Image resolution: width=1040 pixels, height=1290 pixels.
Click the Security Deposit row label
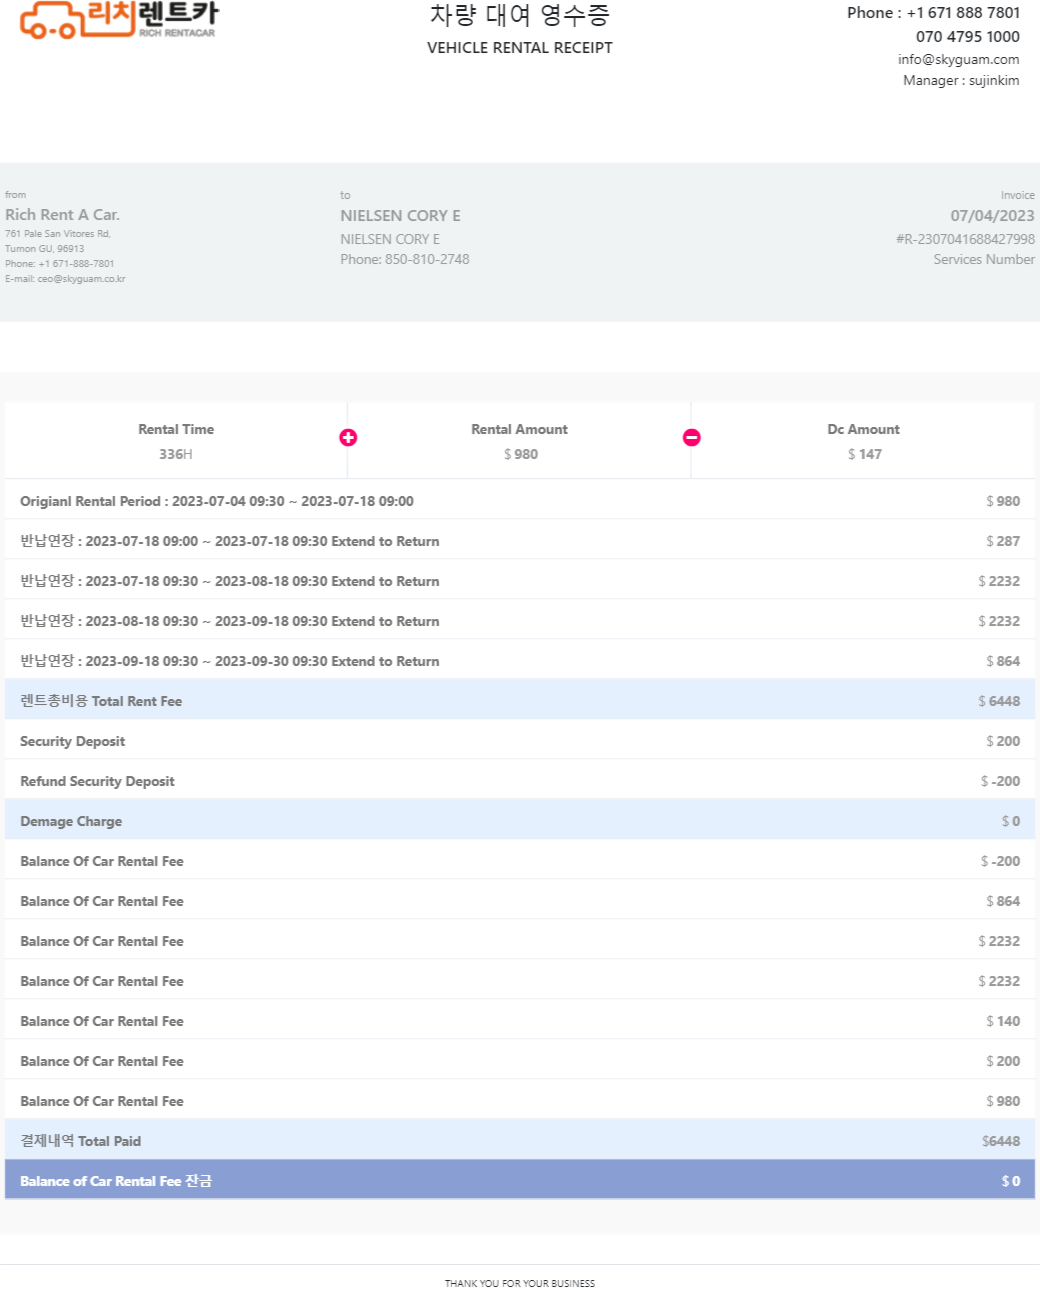coord(72,741)
